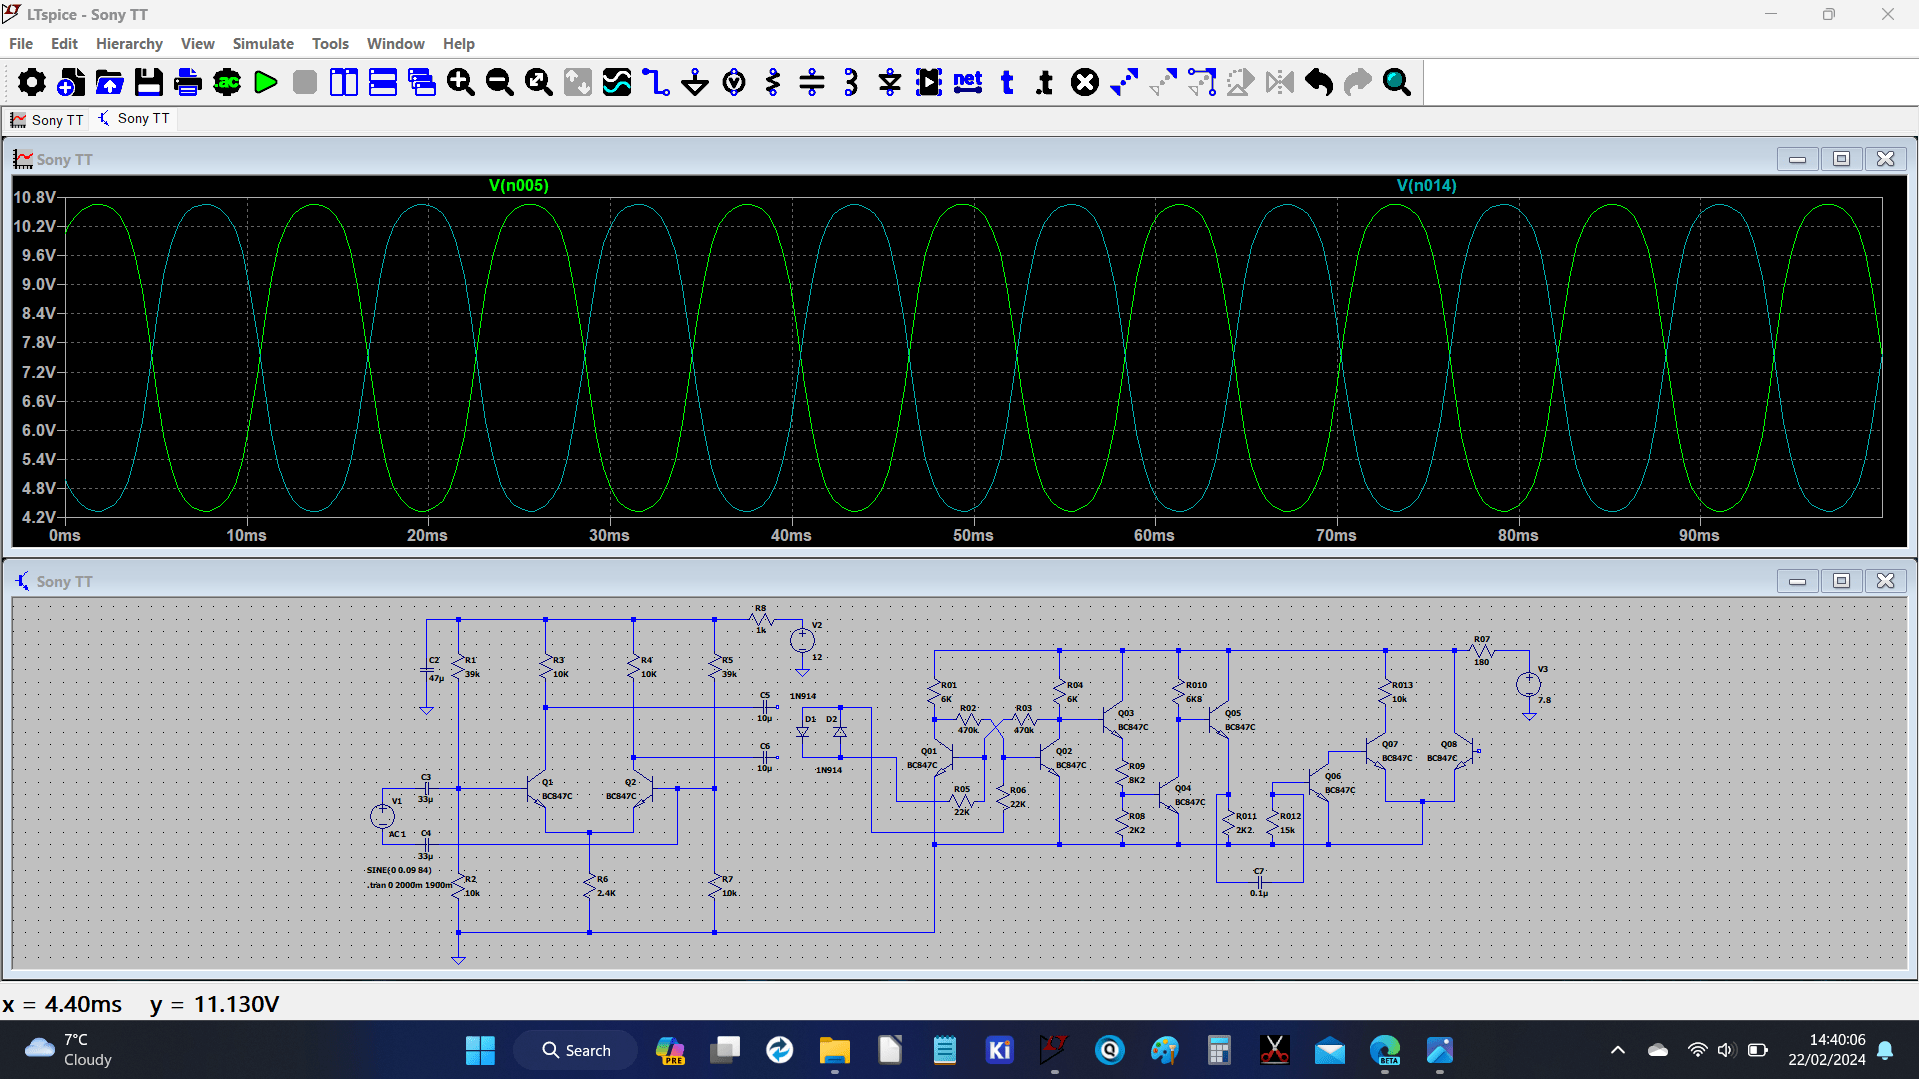Click the grey Stop simulation icon
This screenshot has width=1919, height=1079.
pyautogui.click(x=305, y=82)
